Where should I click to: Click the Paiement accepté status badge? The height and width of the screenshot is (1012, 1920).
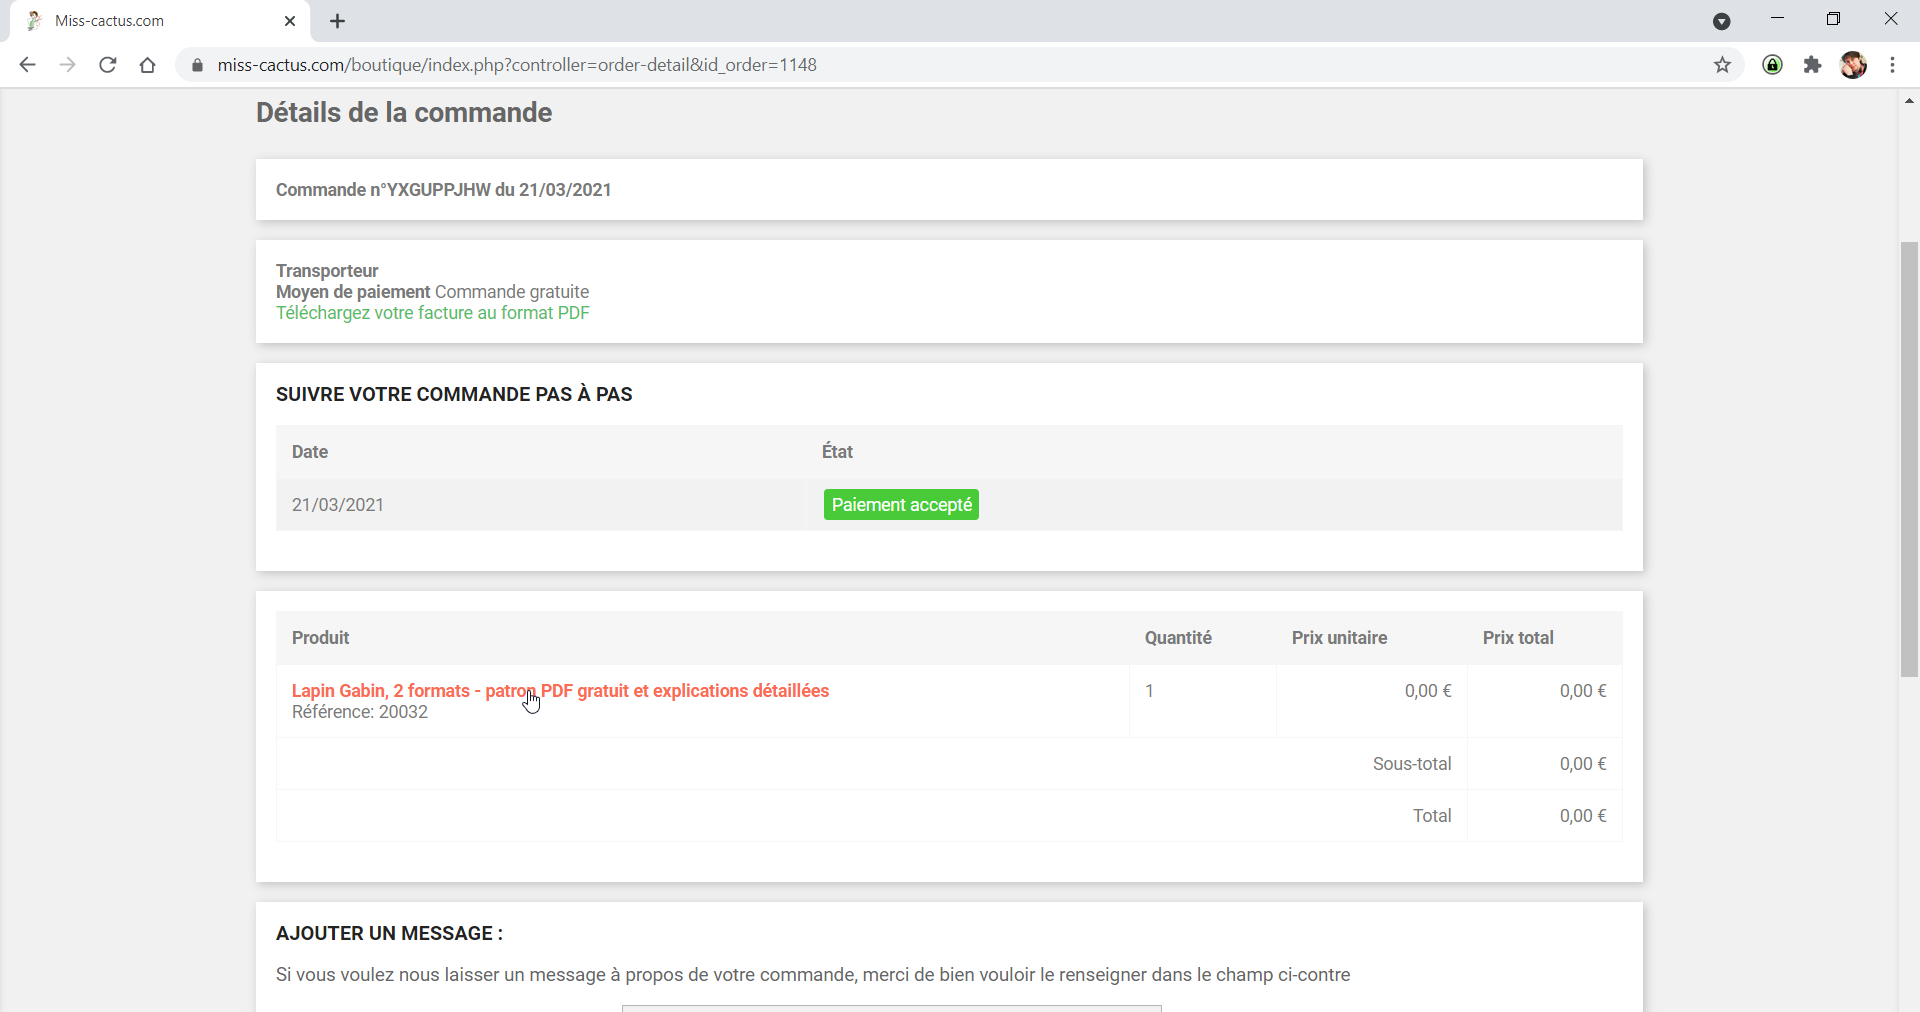[x=901, y=505]
